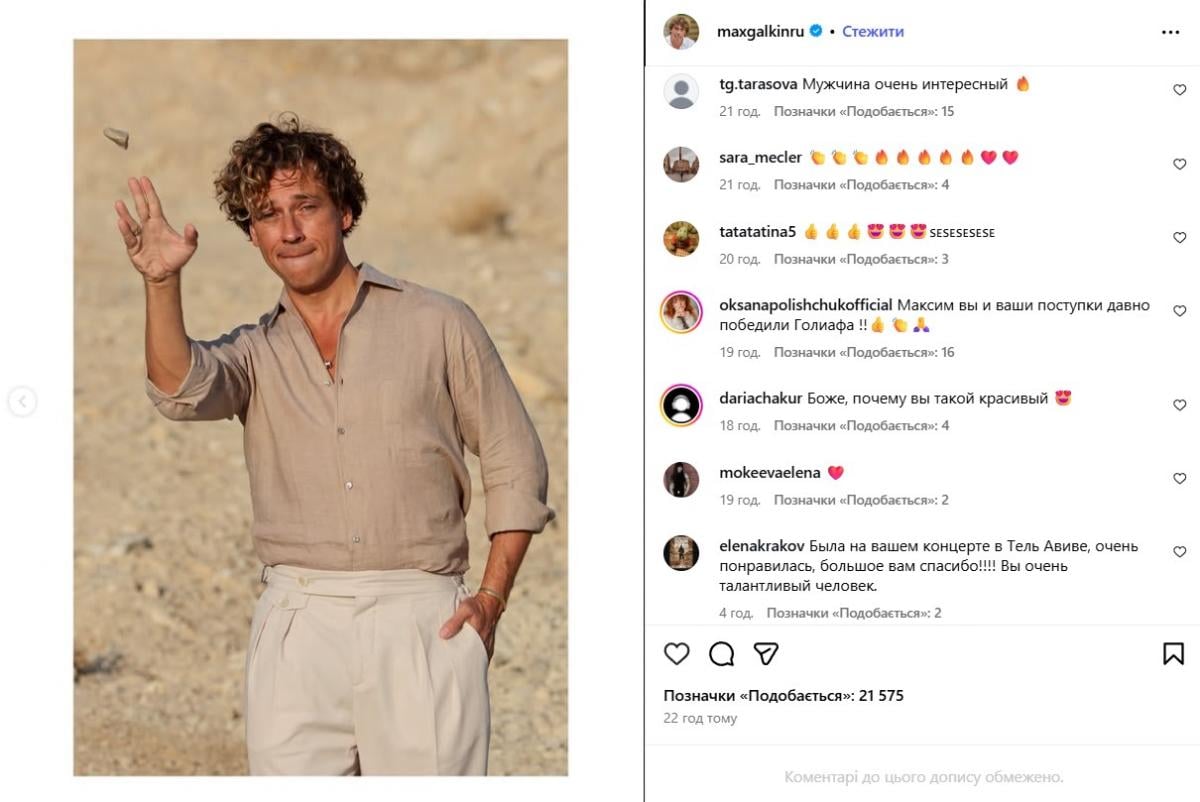1200x802 pixels.
Task: Save the post with the bookmark icon
Action: [x=1173, y=654]
